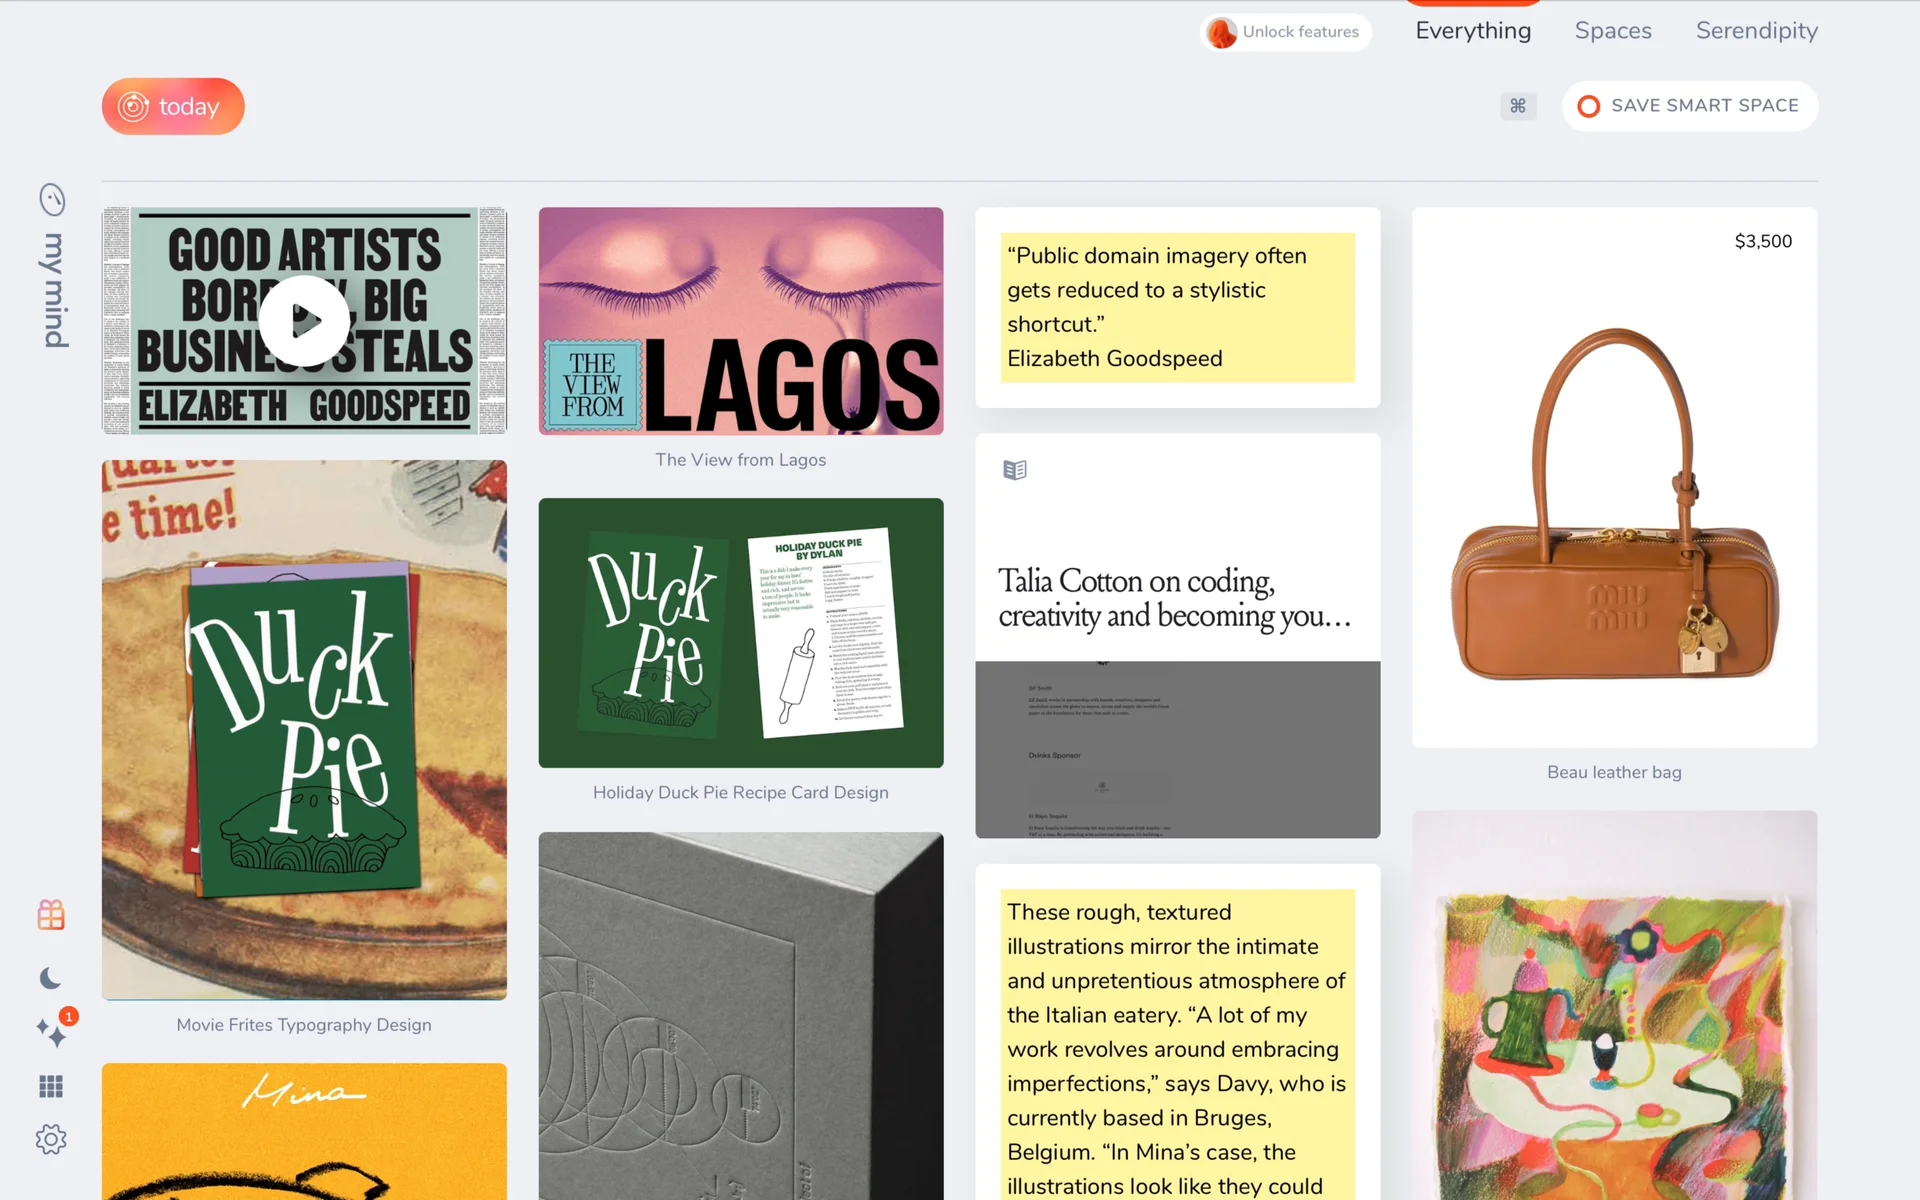
Task: Switch to the Serendipity tab
Action: click(1756, 31)
